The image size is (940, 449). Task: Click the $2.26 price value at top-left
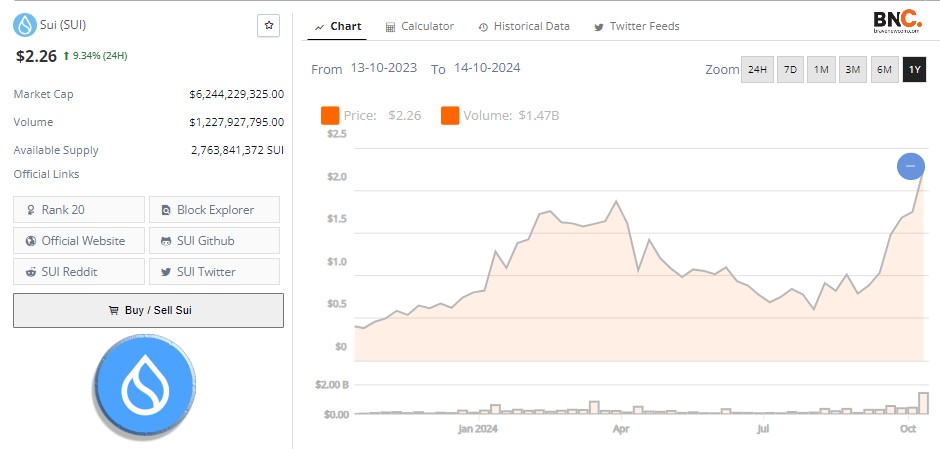coord(36,56)
